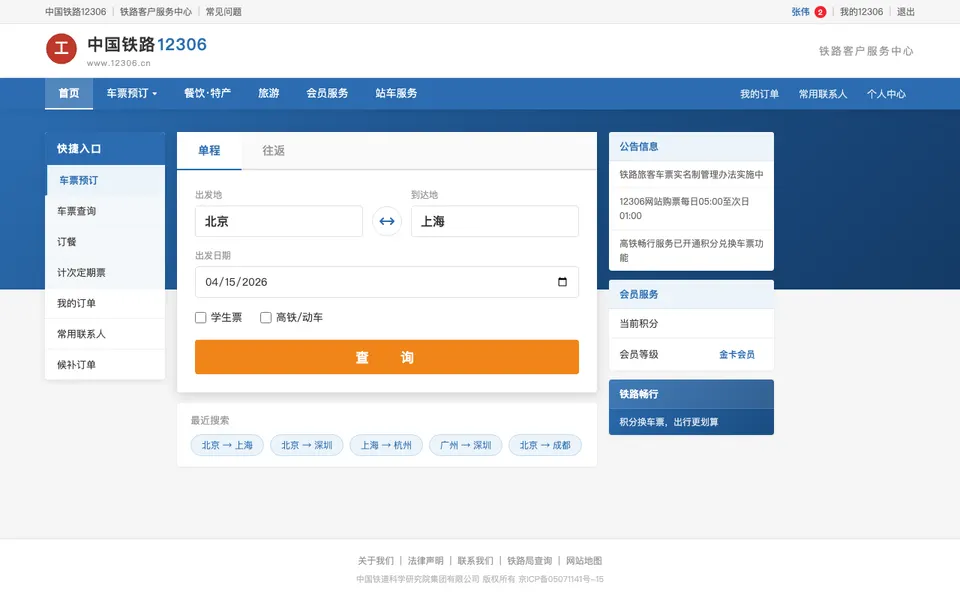Open 网站地图 in the footer

(x=584, y=561)
